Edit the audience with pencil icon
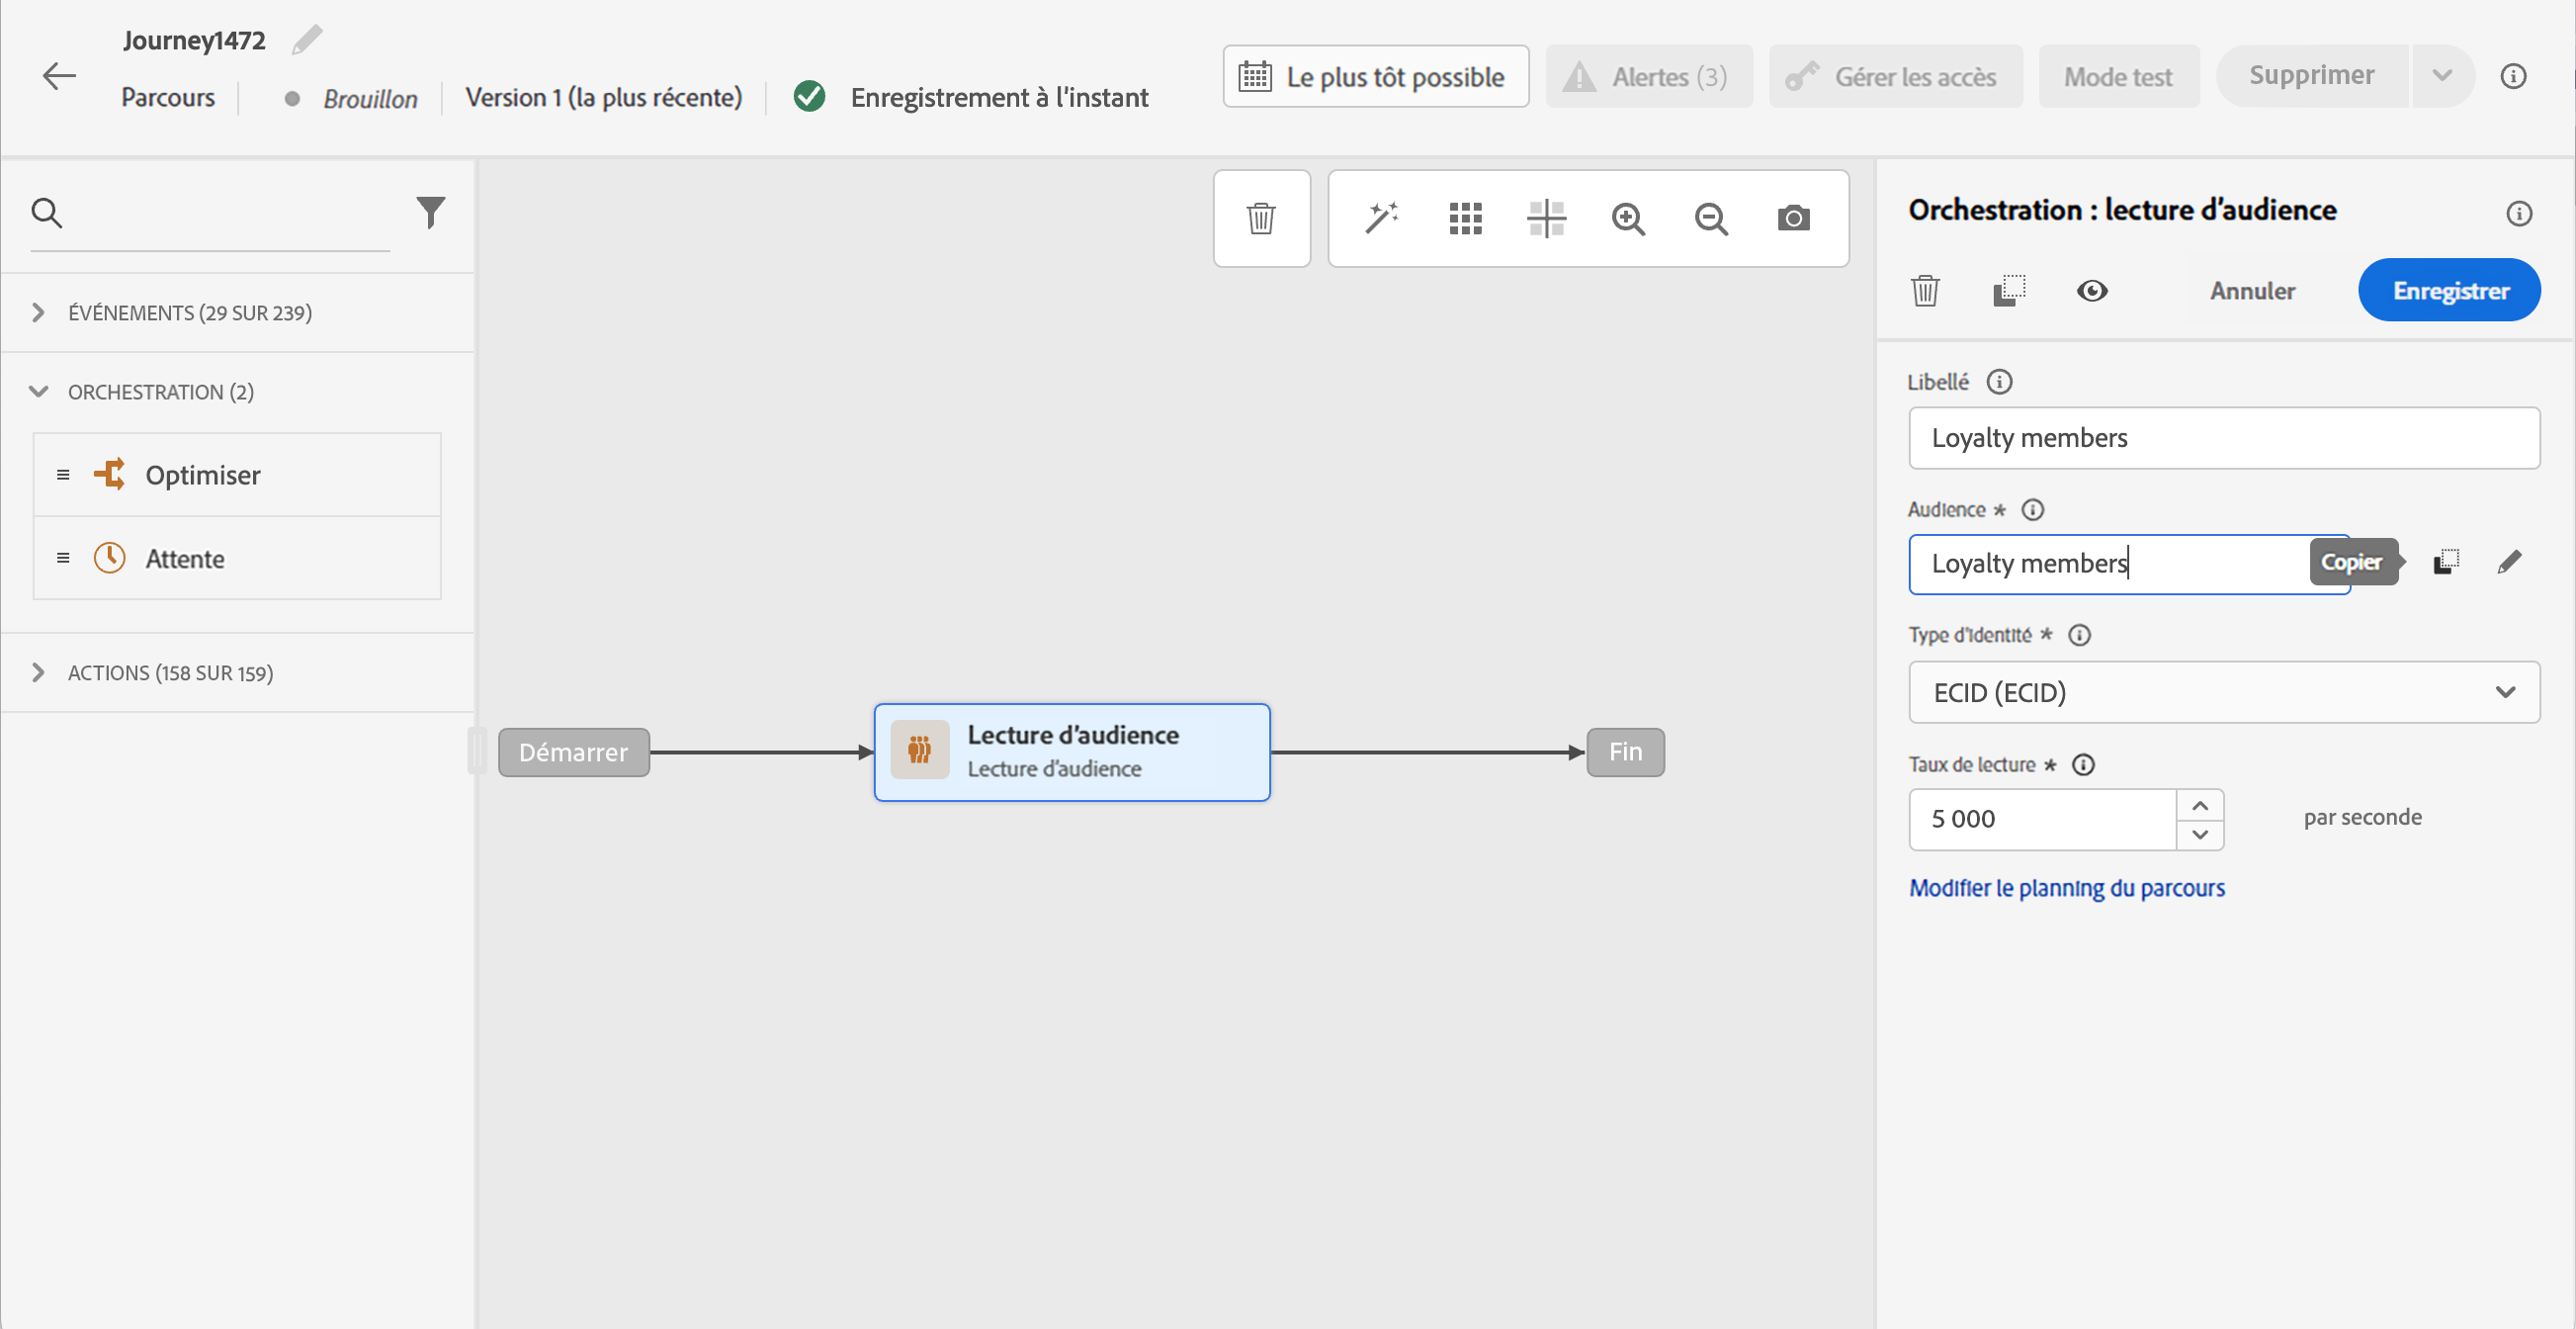 point(2508,562)
